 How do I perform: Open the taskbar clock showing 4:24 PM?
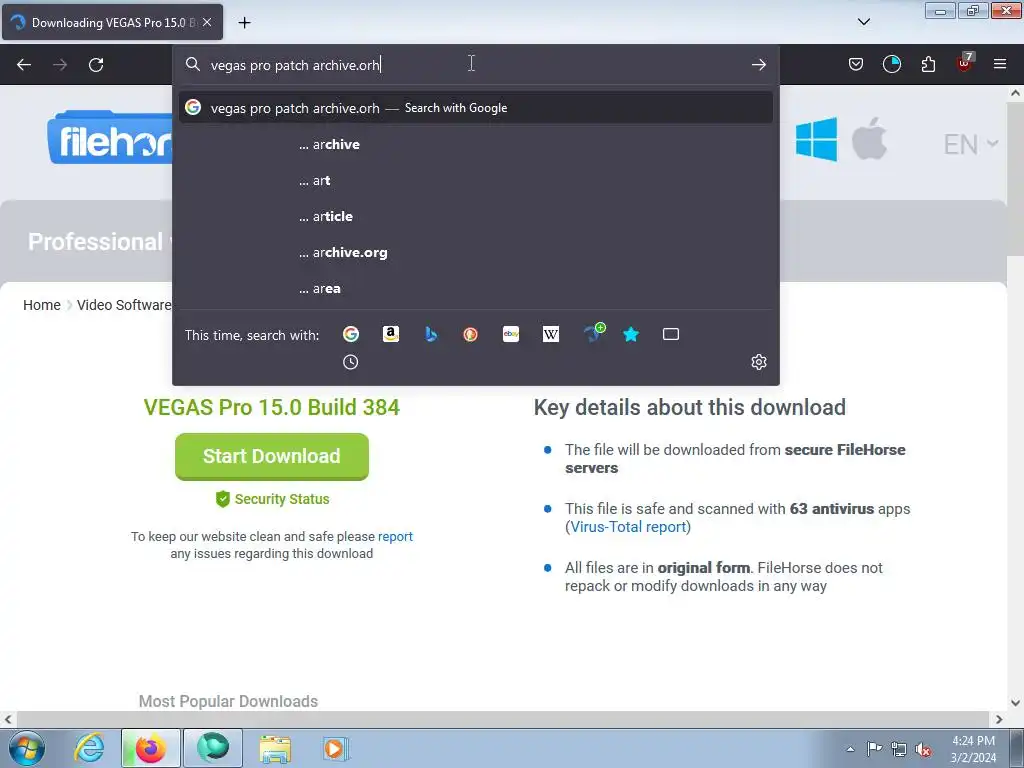coord(973,749)
